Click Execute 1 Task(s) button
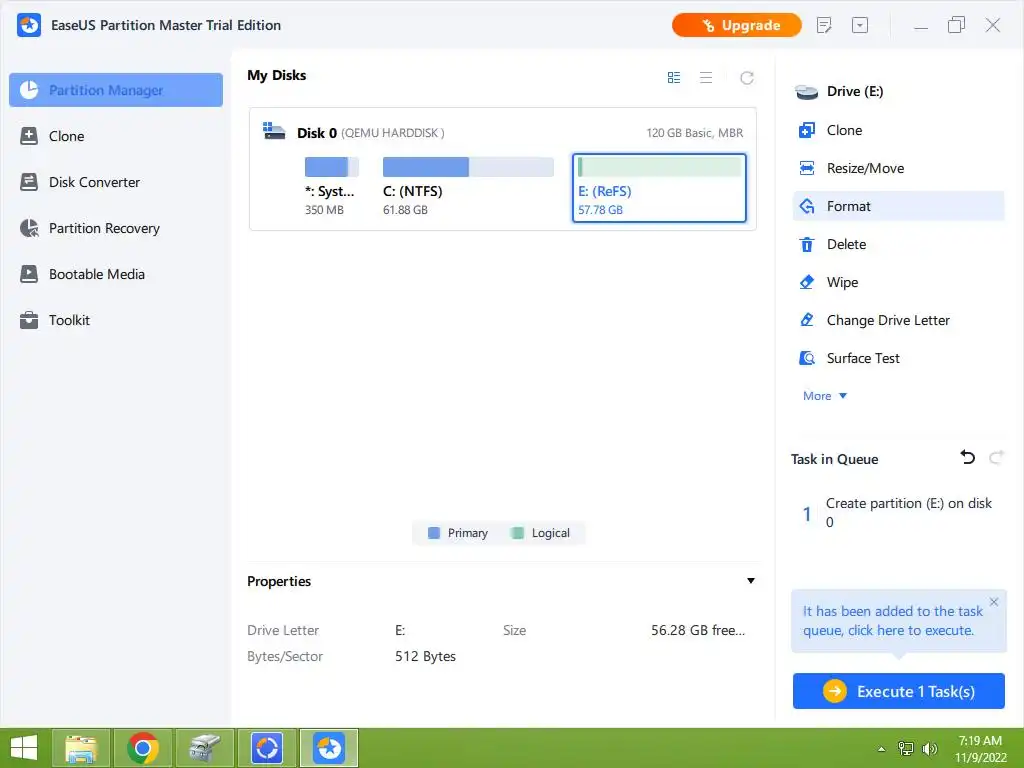Image resolution: width=1024 pixels, height=768 pixels. pos(899,691)
